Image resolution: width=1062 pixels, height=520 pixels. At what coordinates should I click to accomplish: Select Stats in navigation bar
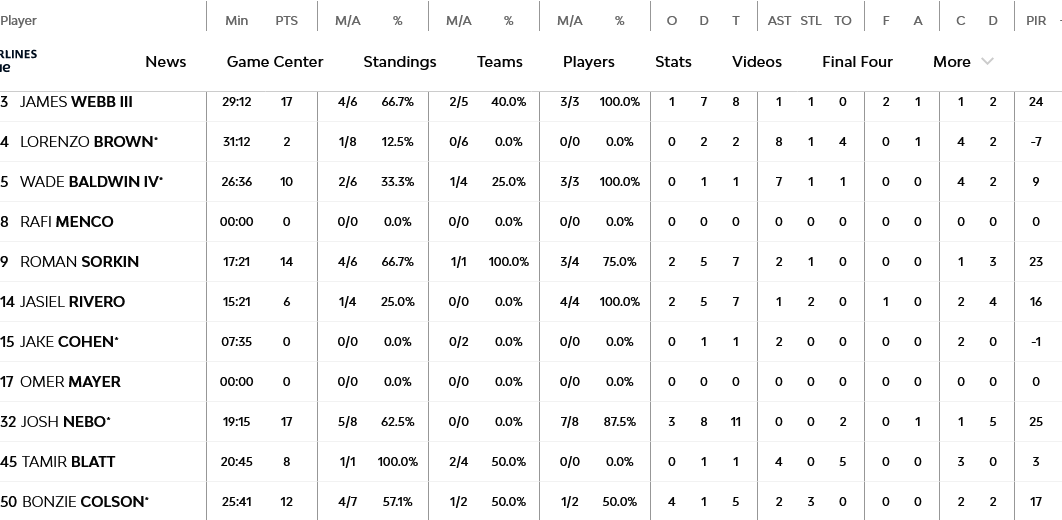[x=673, y=62]
